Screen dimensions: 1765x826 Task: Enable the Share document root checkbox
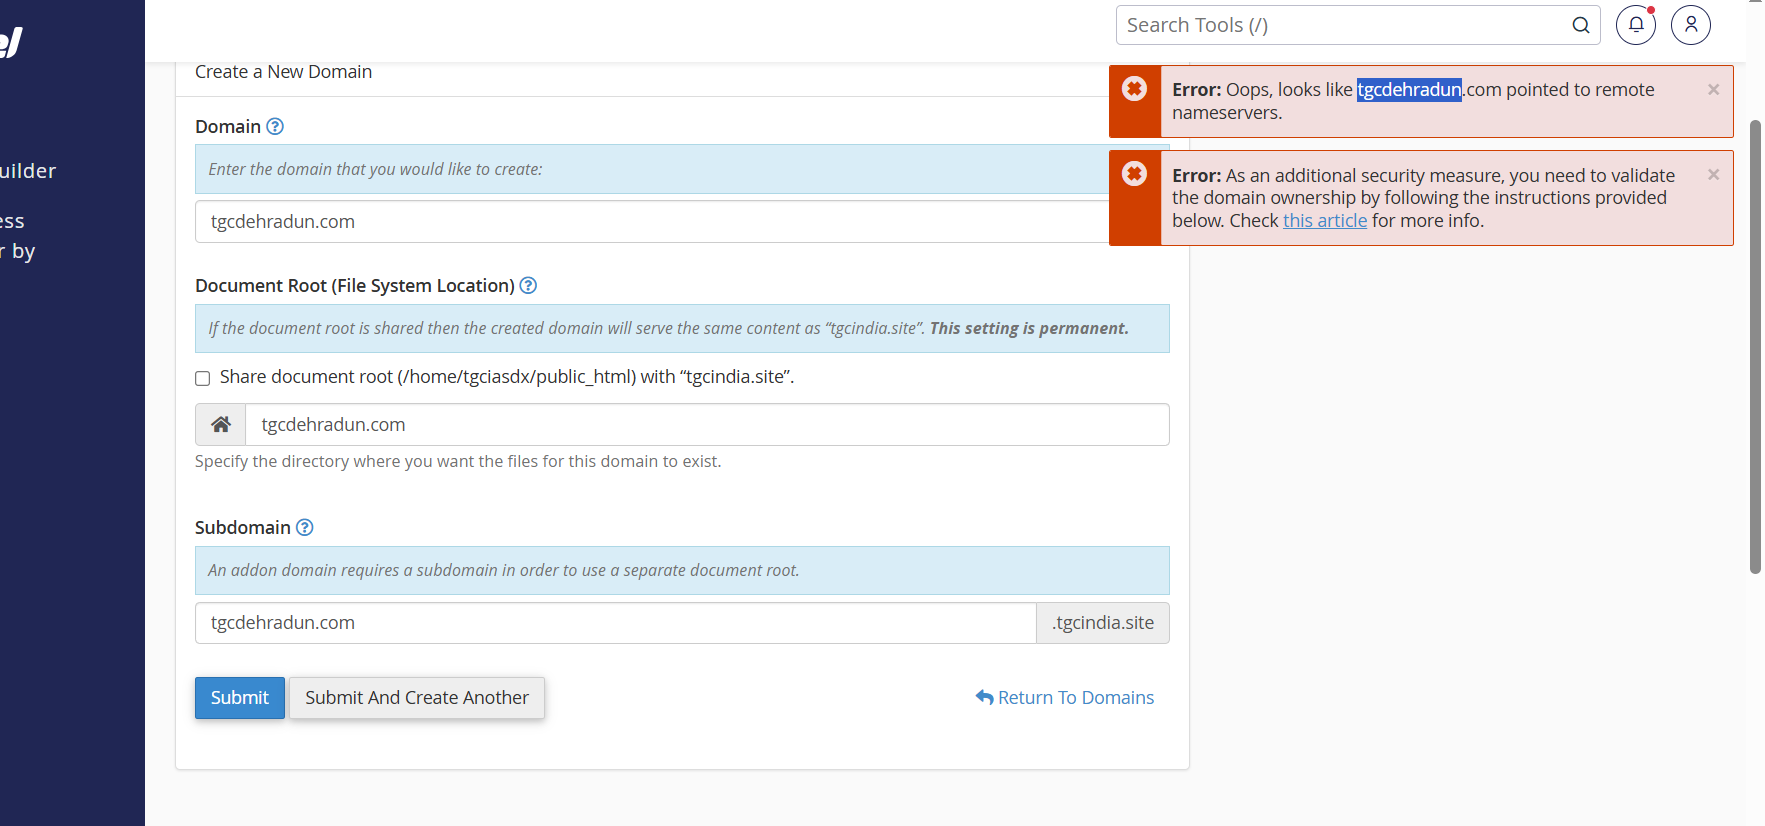pos(203,378)
